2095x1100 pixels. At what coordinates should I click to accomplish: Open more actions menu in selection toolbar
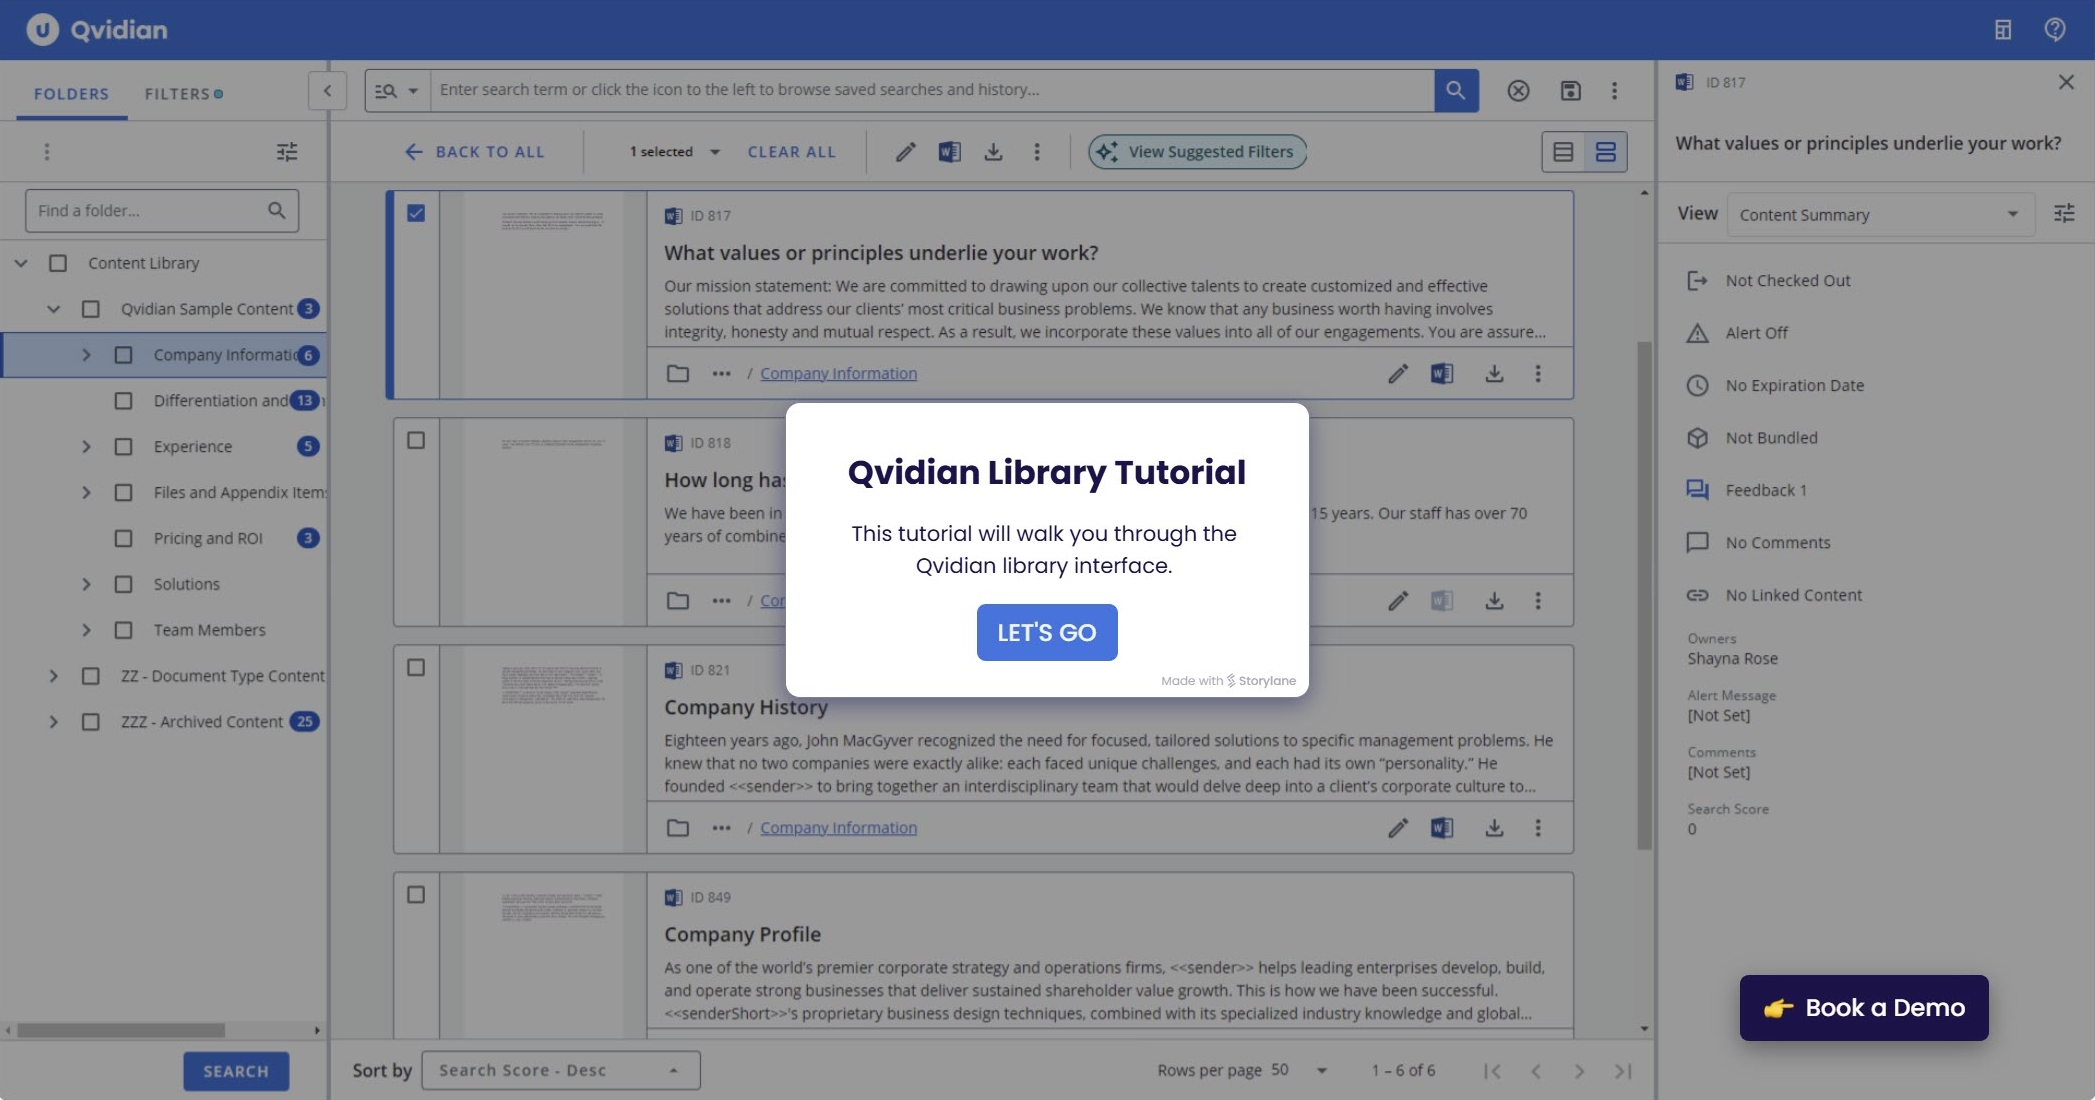(1037, 152)
